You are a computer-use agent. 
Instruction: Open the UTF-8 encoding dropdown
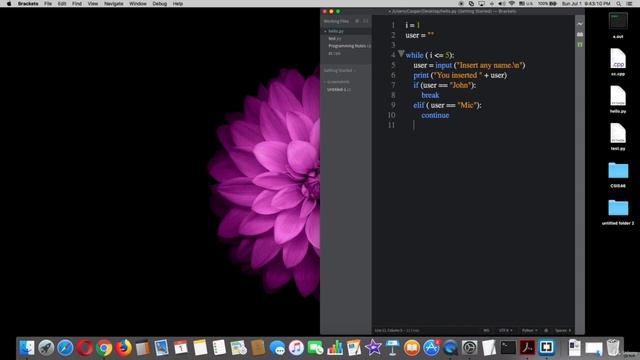[505, 330]
